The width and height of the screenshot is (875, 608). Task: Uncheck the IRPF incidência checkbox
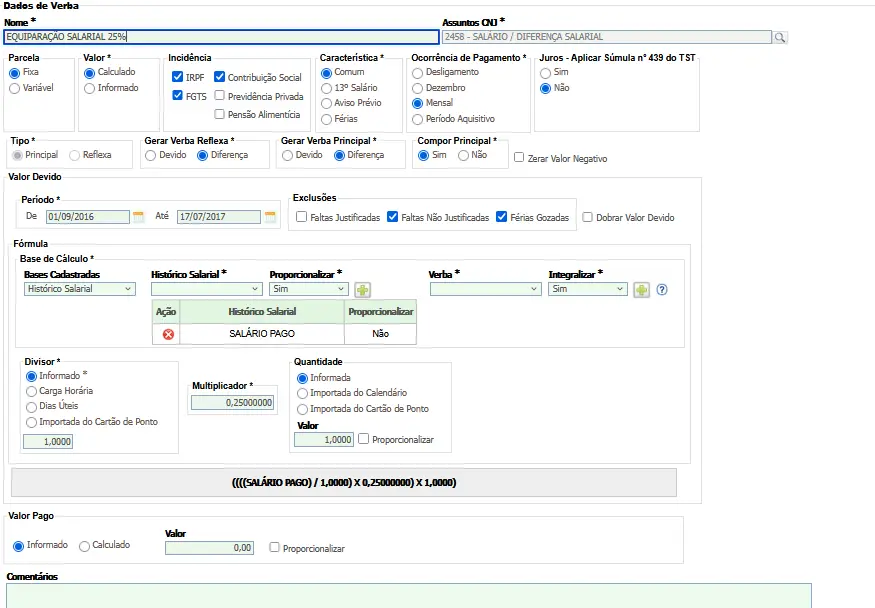click(177, 77)
